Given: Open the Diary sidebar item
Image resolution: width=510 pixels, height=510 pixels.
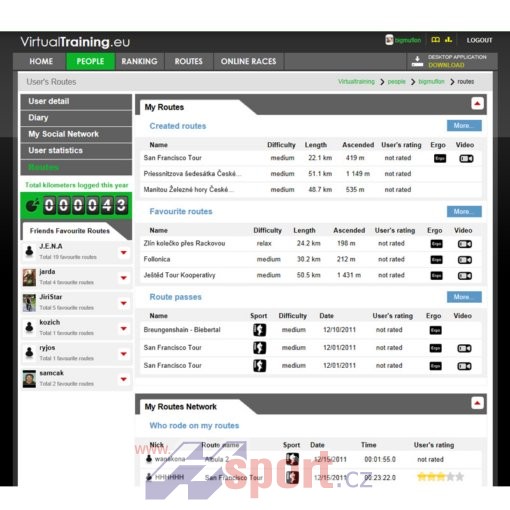Looking at the screenshot, I should pos(76,118).
